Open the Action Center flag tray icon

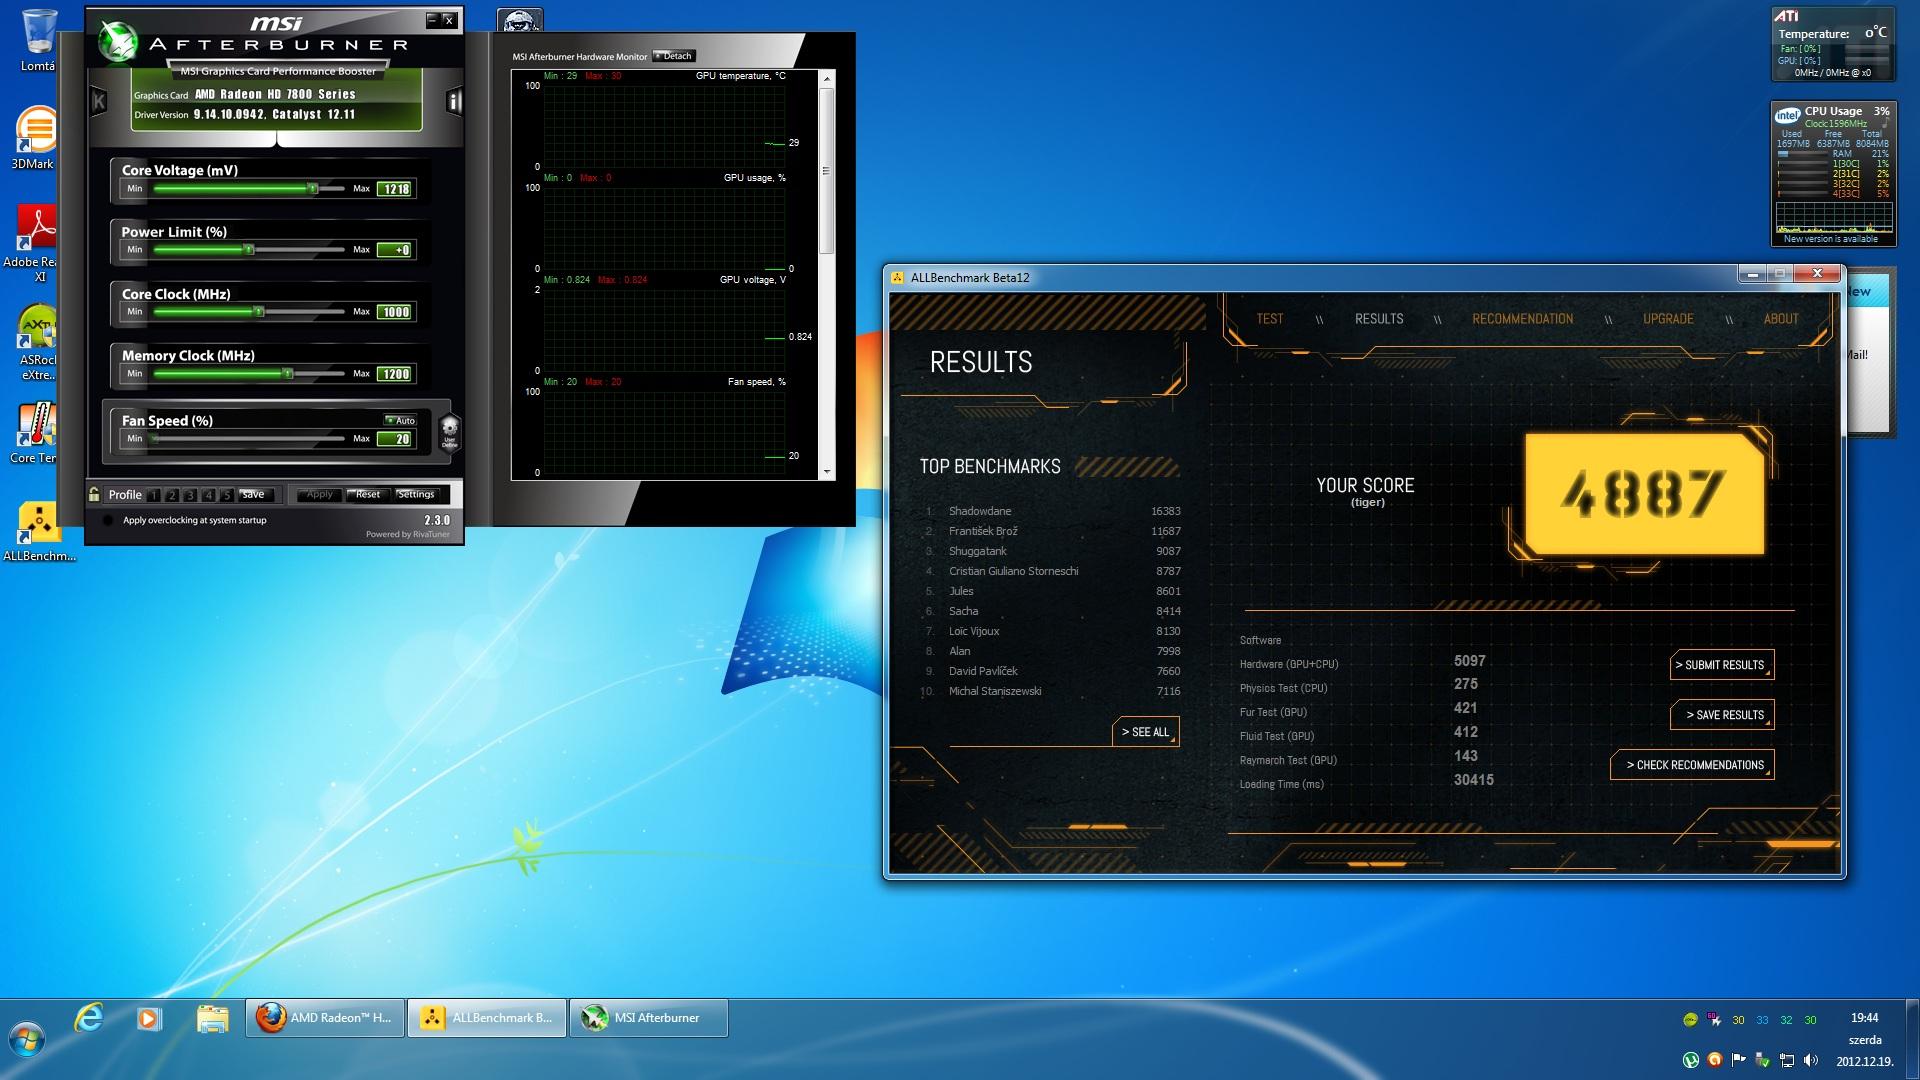pyautogui.click(x=1739, y=1061)
